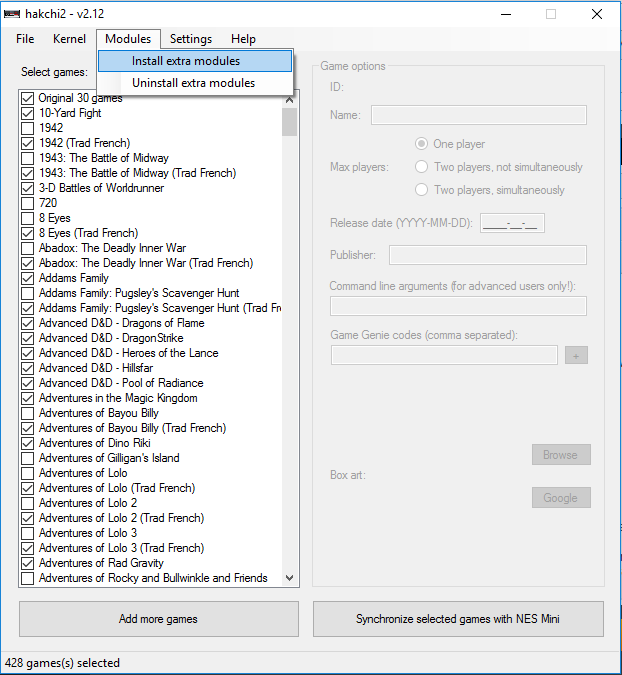Click the plus button beside Game Genie codes
Viewport: 622px width, 675px height.
click(x=576, y=356)
